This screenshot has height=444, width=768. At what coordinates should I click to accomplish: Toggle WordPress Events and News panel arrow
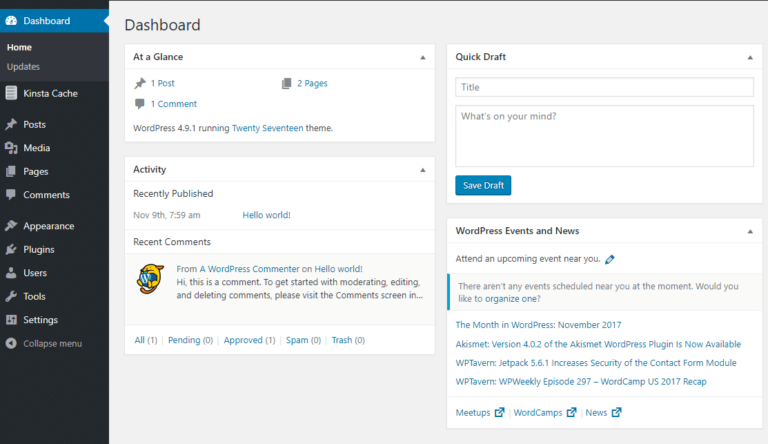tap(750, 231)
